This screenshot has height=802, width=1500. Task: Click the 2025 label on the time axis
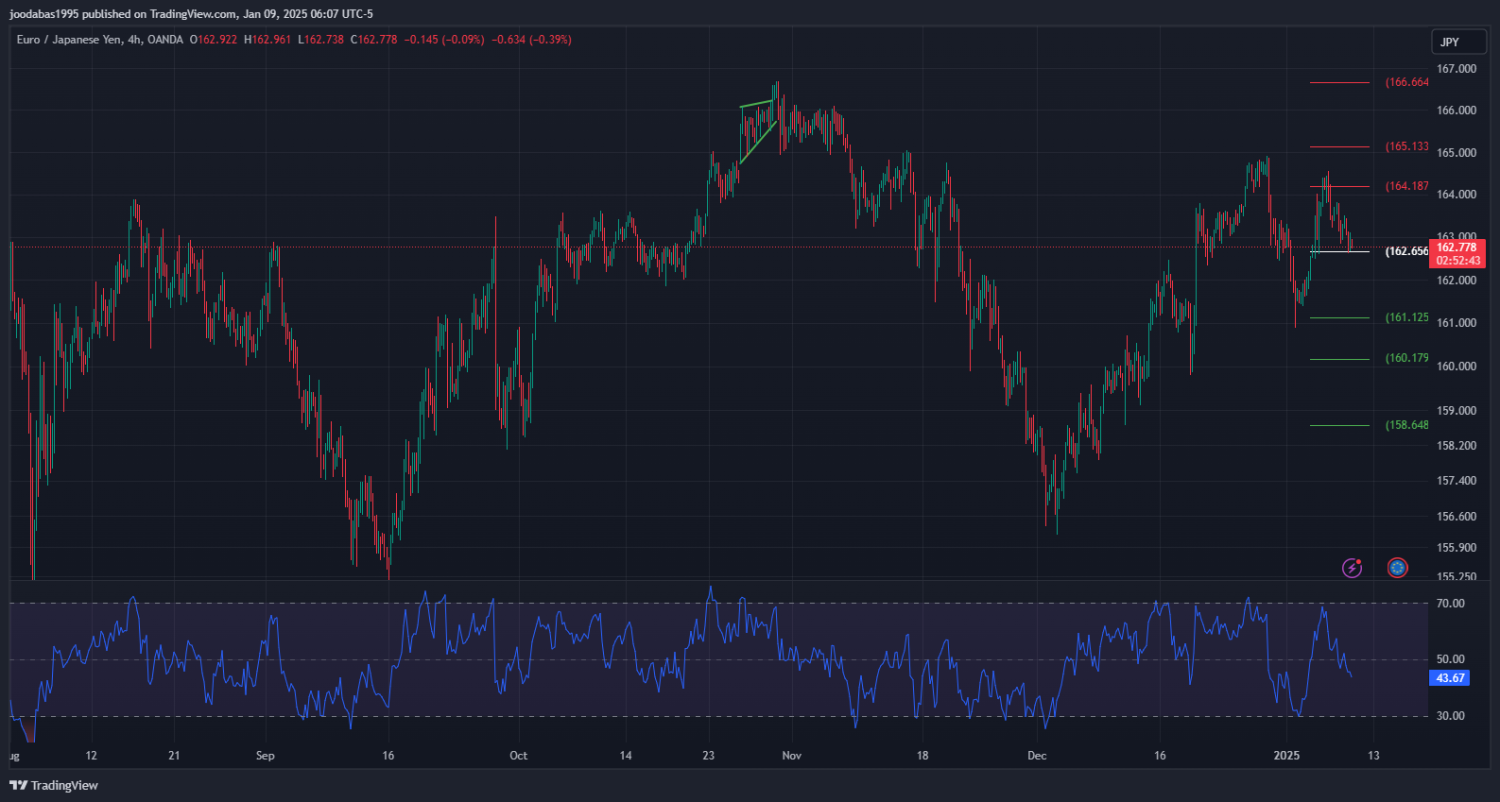point(1286,756)
